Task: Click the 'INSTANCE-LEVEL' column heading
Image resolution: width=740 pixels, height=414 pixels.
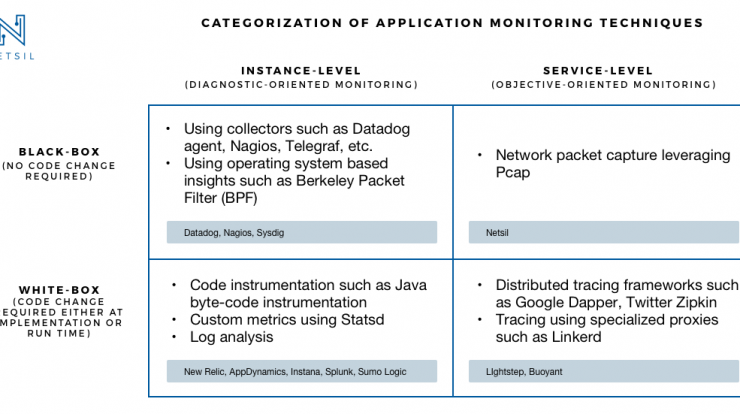Action: tap(301, 71)
